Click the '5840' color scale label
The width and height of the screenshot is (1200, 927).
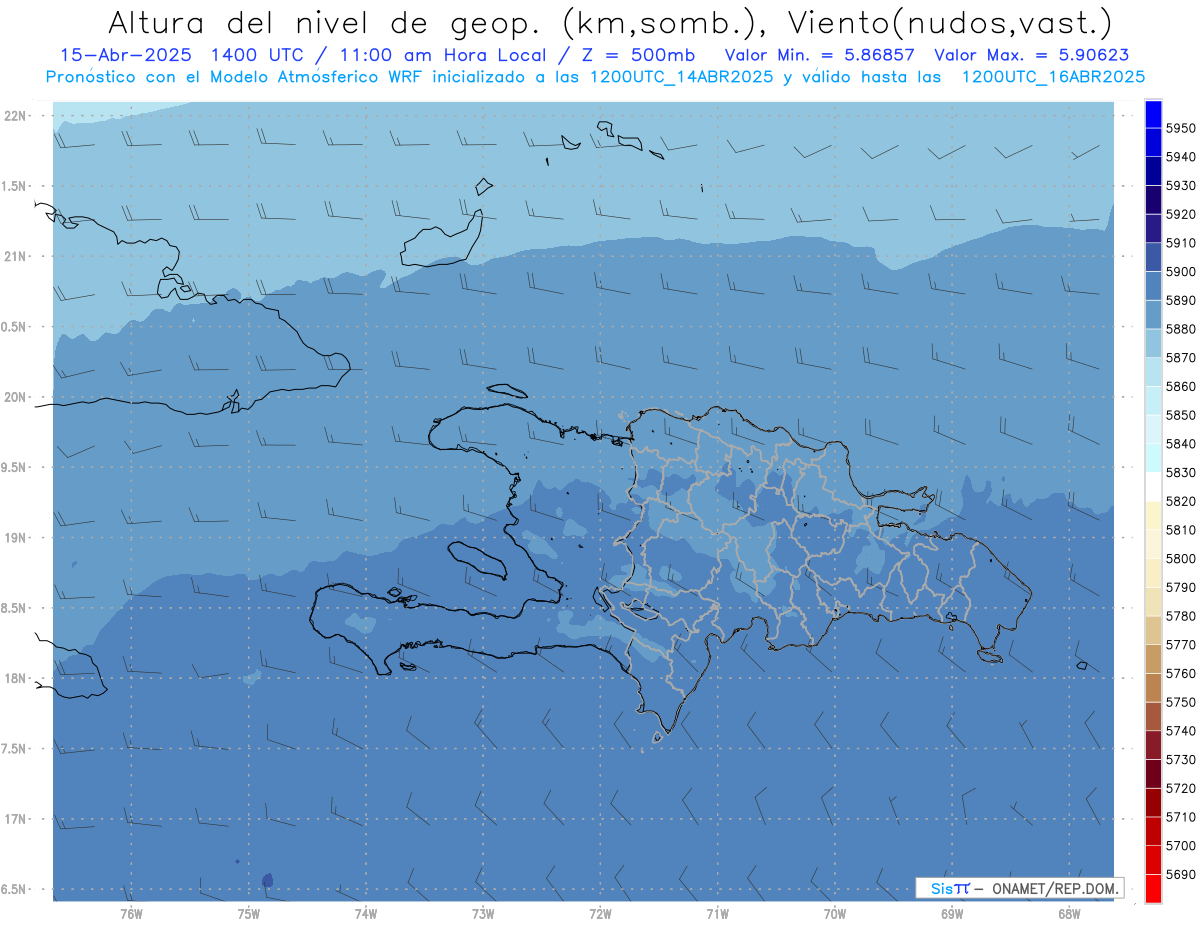tap(1181, 444)
